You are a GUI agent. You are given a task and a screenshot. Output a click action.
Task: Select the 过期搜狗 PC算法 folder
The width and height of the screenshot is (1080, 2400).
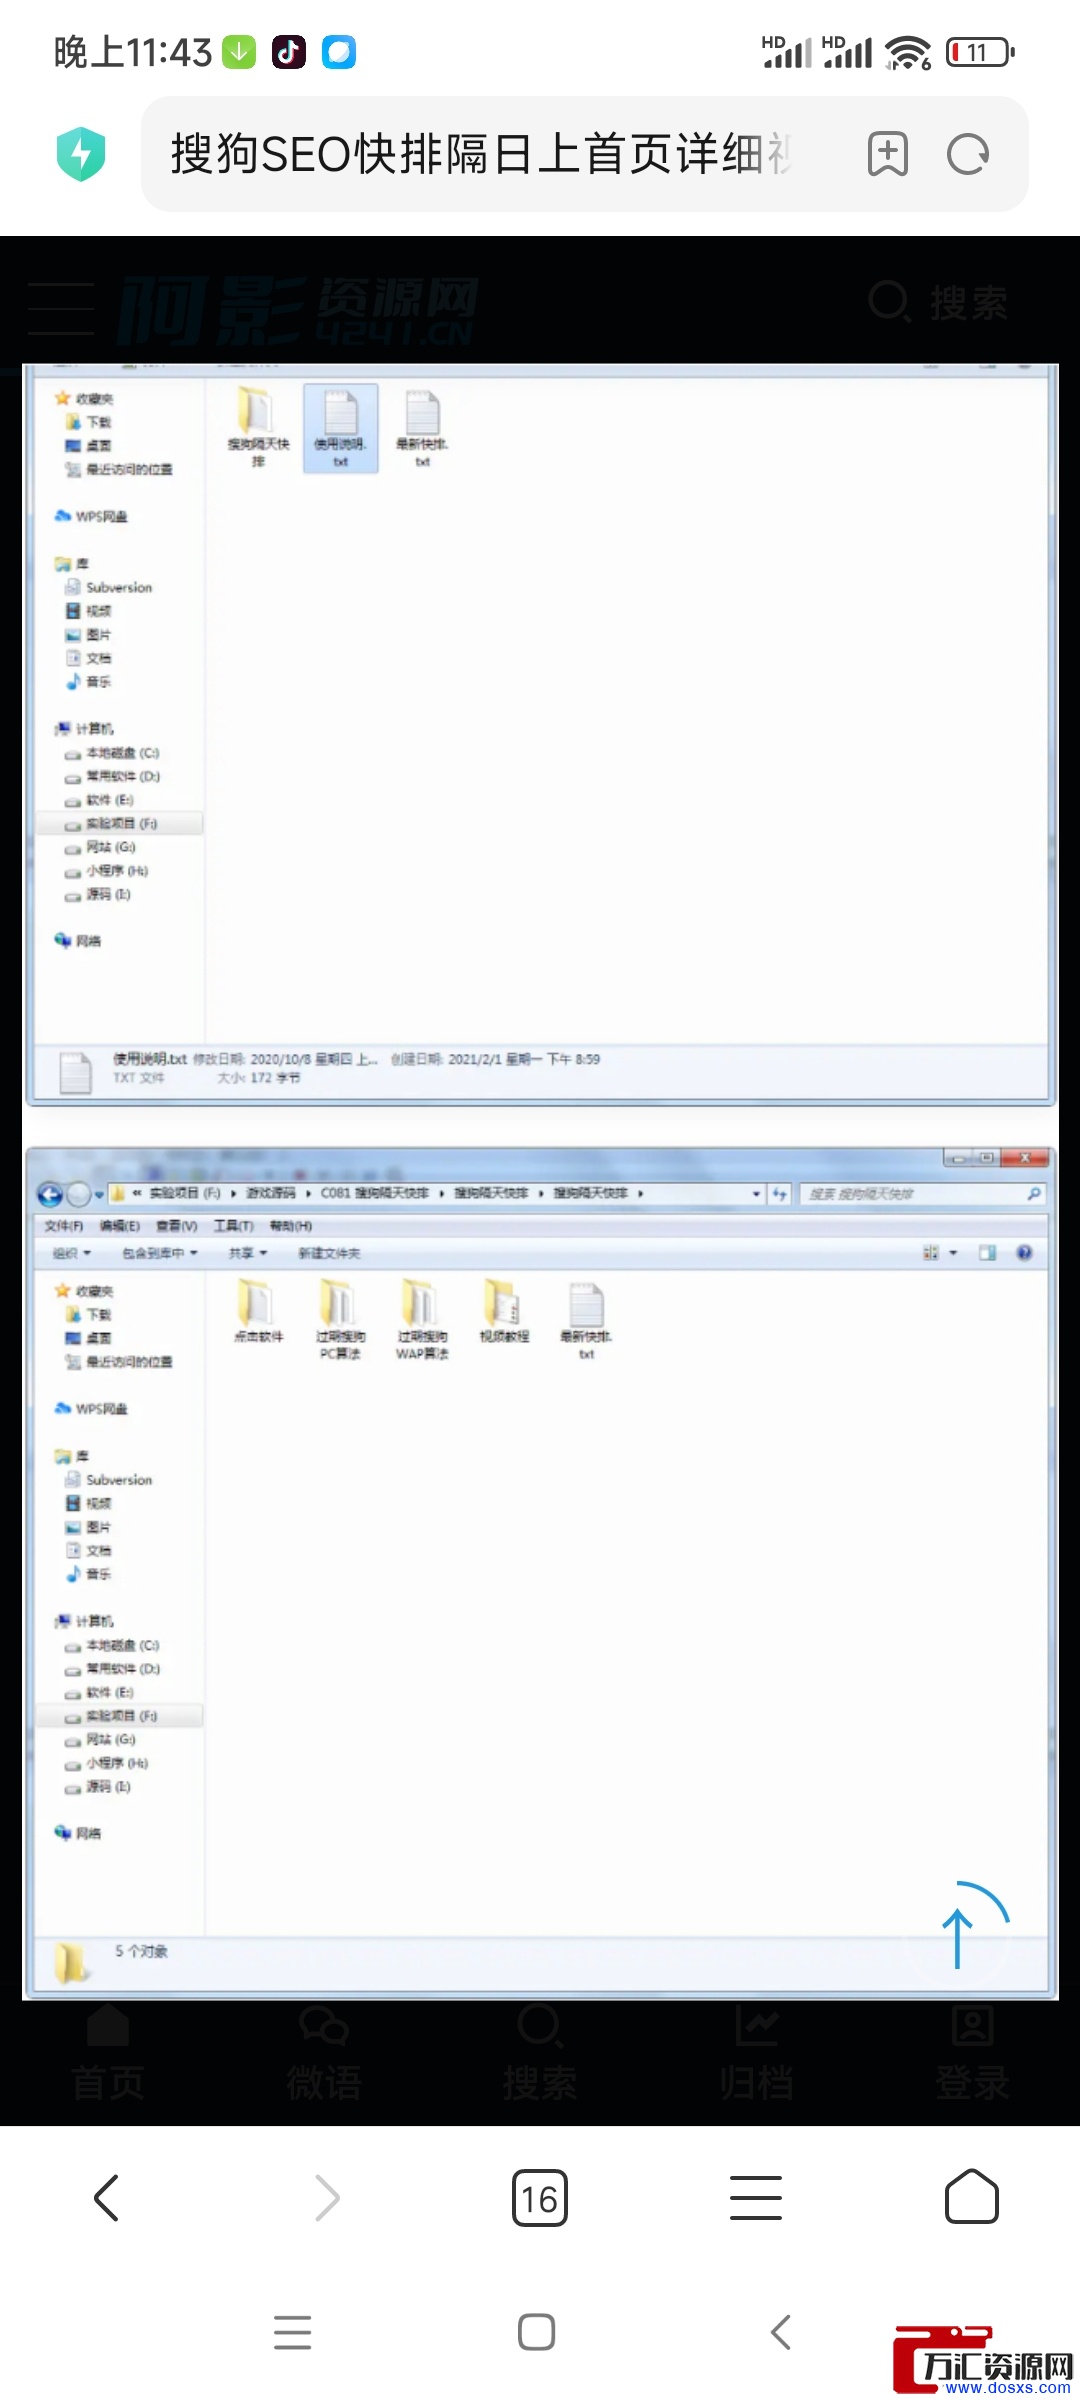point(340,1319)
